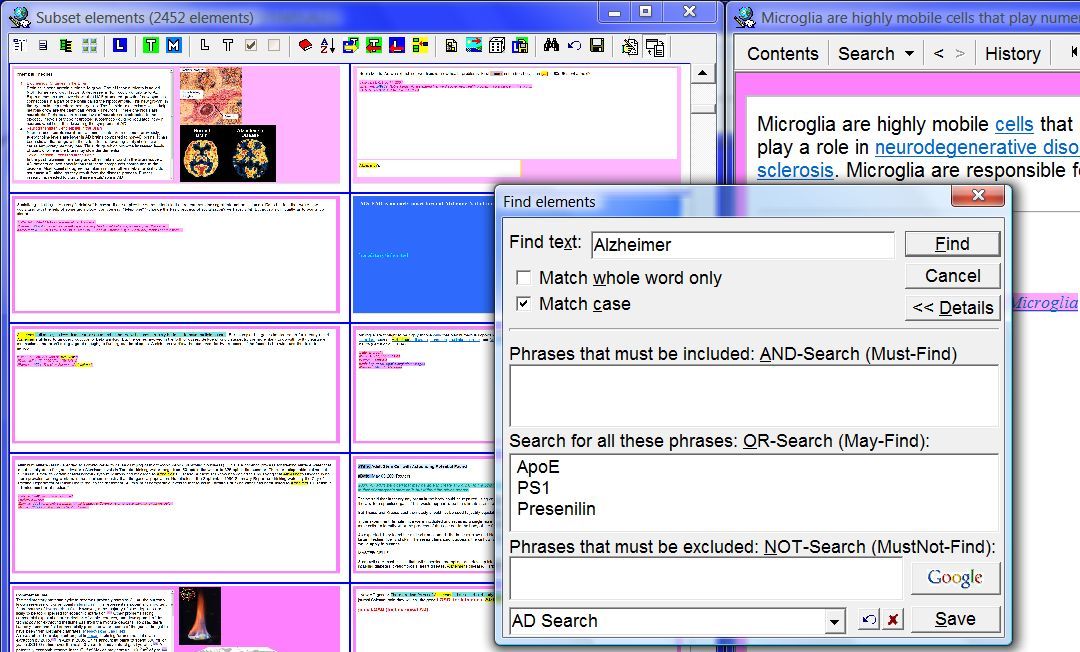Image resolution: width=1080 pixels, height=652 pixels.
Task: Open the AD Search saved searches dropdown
Action: [x=835, y=621]
